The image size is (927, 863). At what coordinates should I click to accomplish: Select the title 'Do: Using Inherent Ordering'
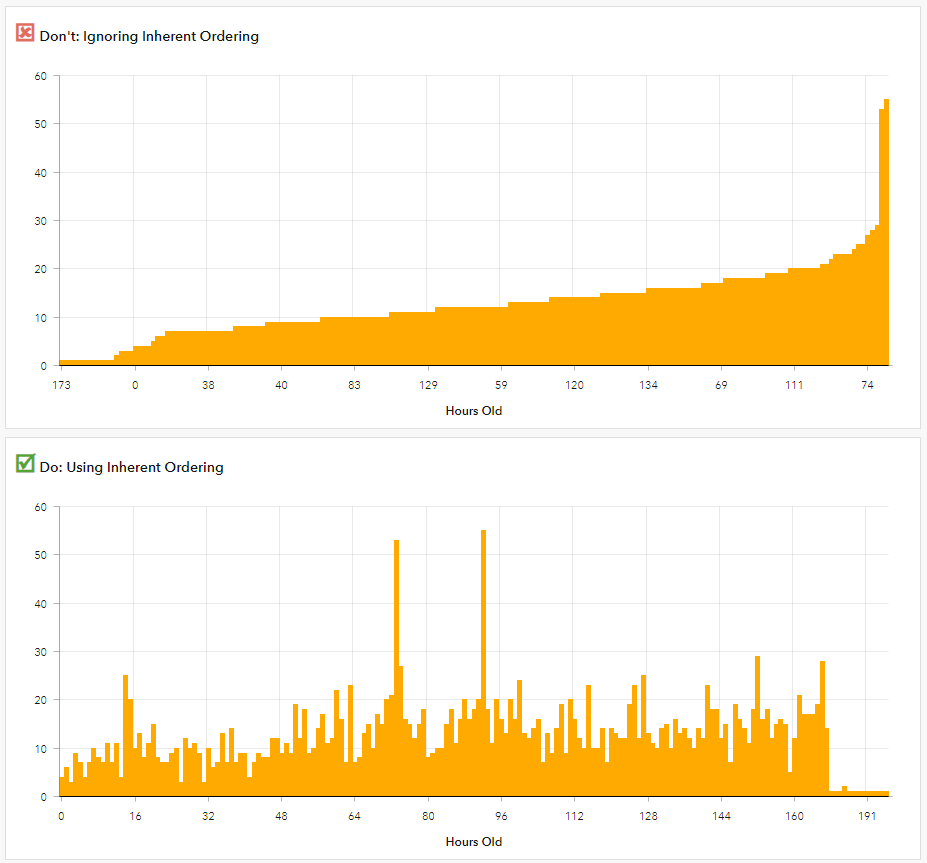(133, 467)
